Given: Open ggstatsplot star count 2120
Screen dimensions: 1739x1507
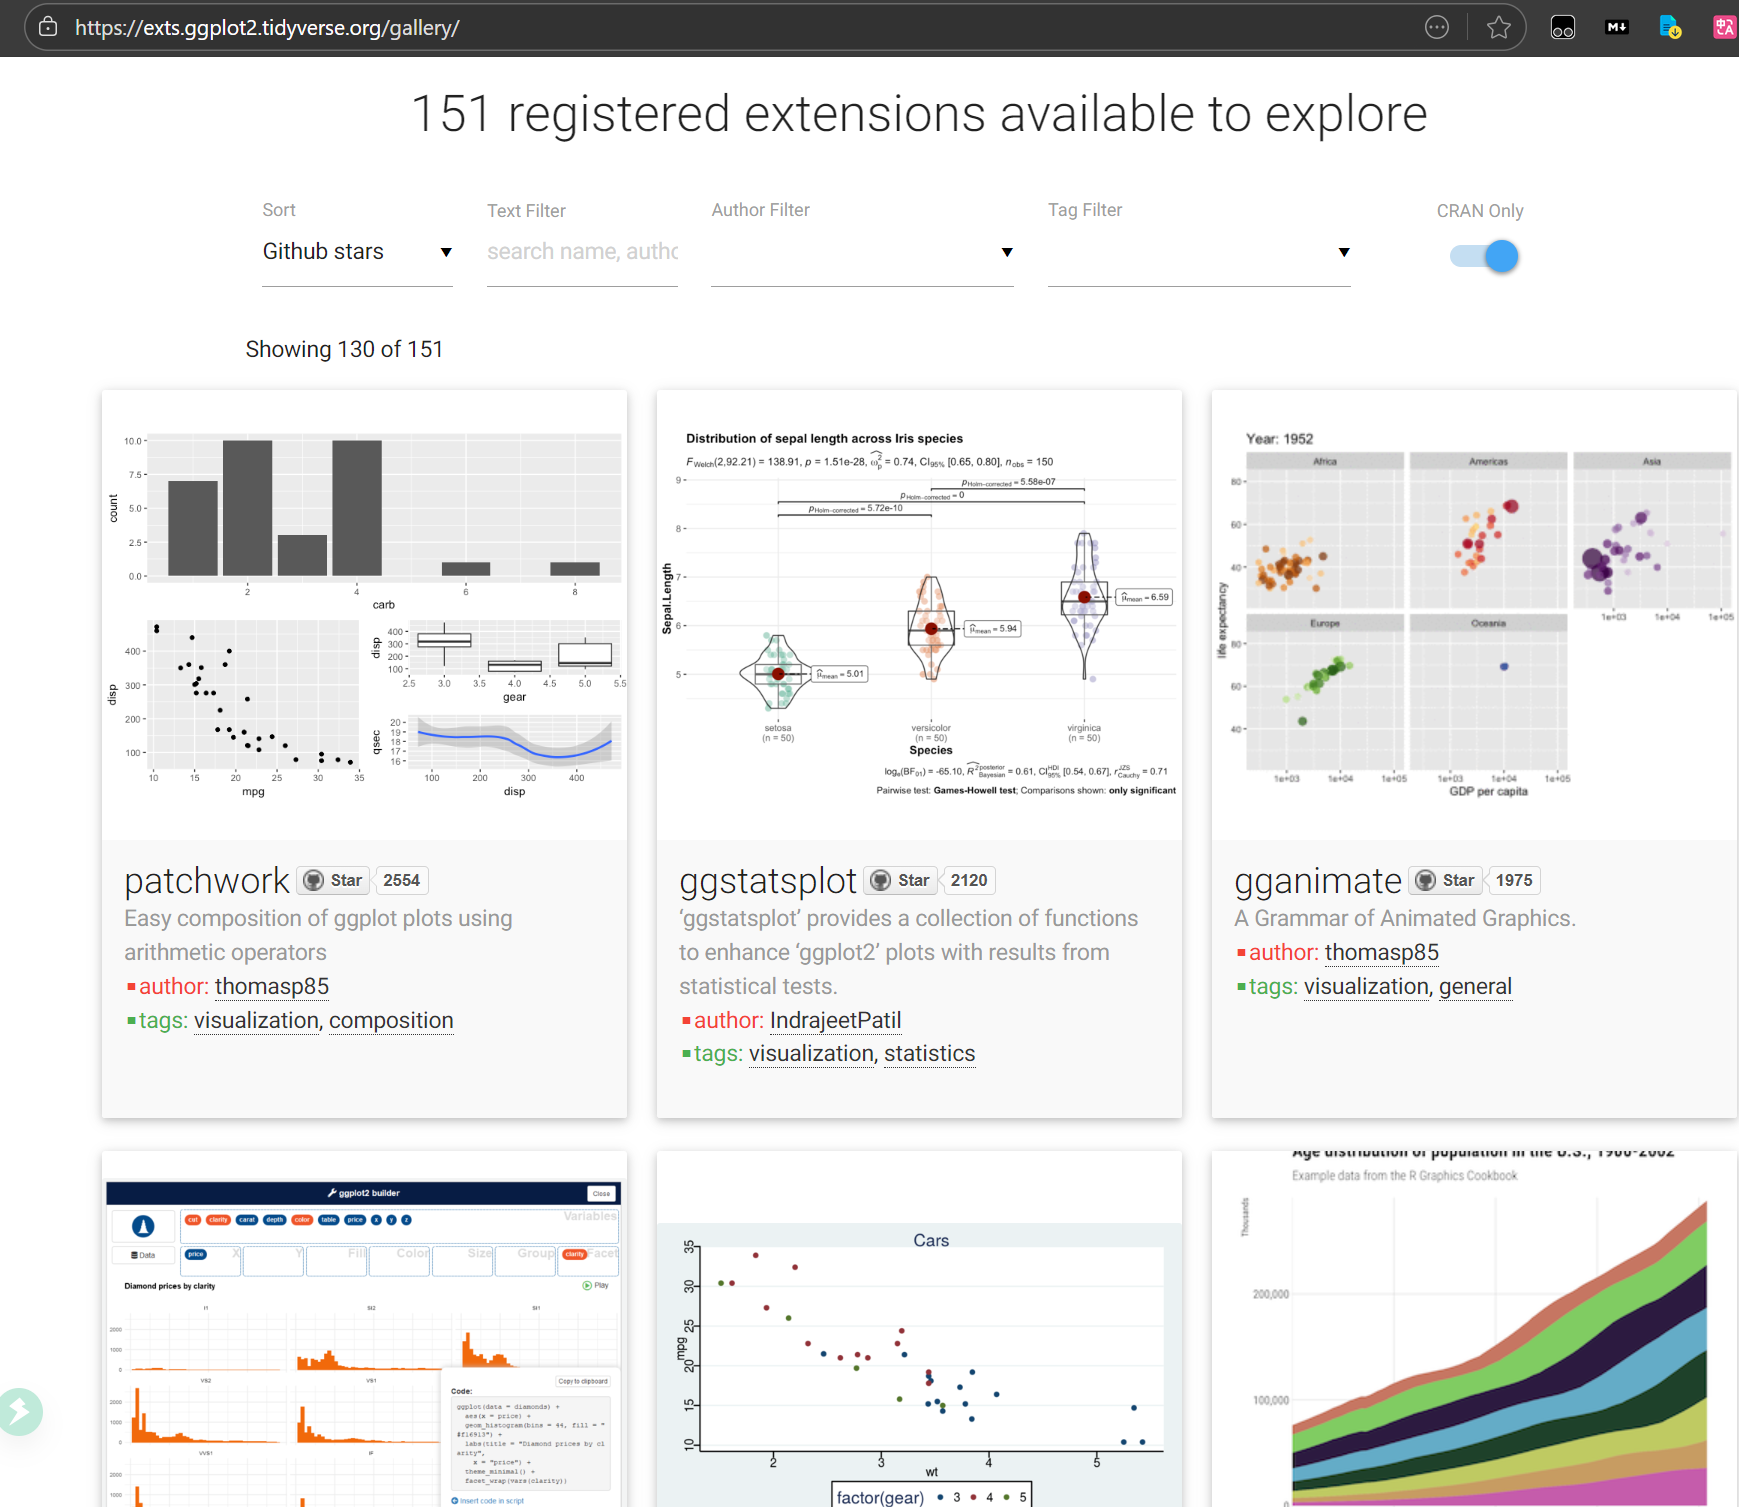Looking at the screenshot, I should (x=969, y=880).
